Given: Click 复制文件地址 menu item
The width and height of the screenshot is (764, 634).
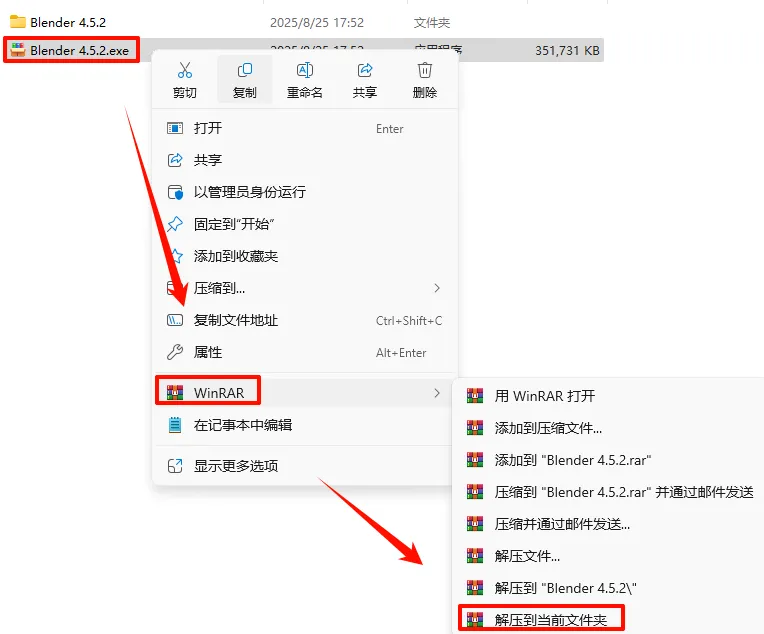Looking at the screenshot, I should pyautogui.click(x=305, y=320).
